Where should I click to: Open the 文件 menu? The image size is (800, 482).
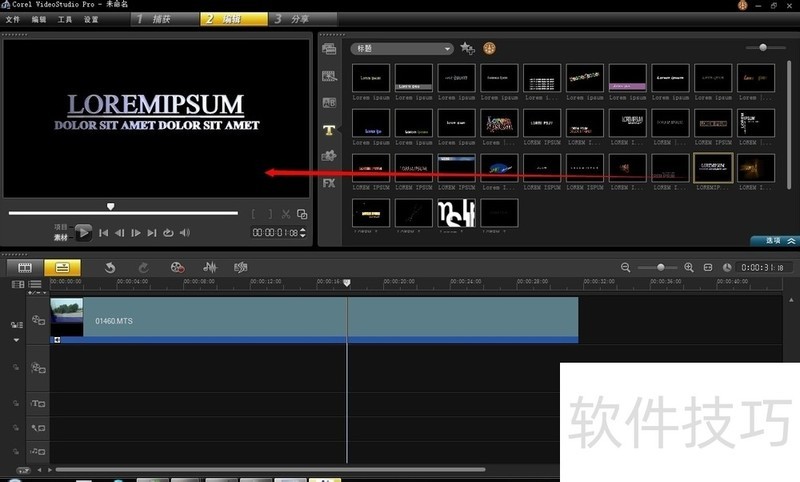click(13, 19)
